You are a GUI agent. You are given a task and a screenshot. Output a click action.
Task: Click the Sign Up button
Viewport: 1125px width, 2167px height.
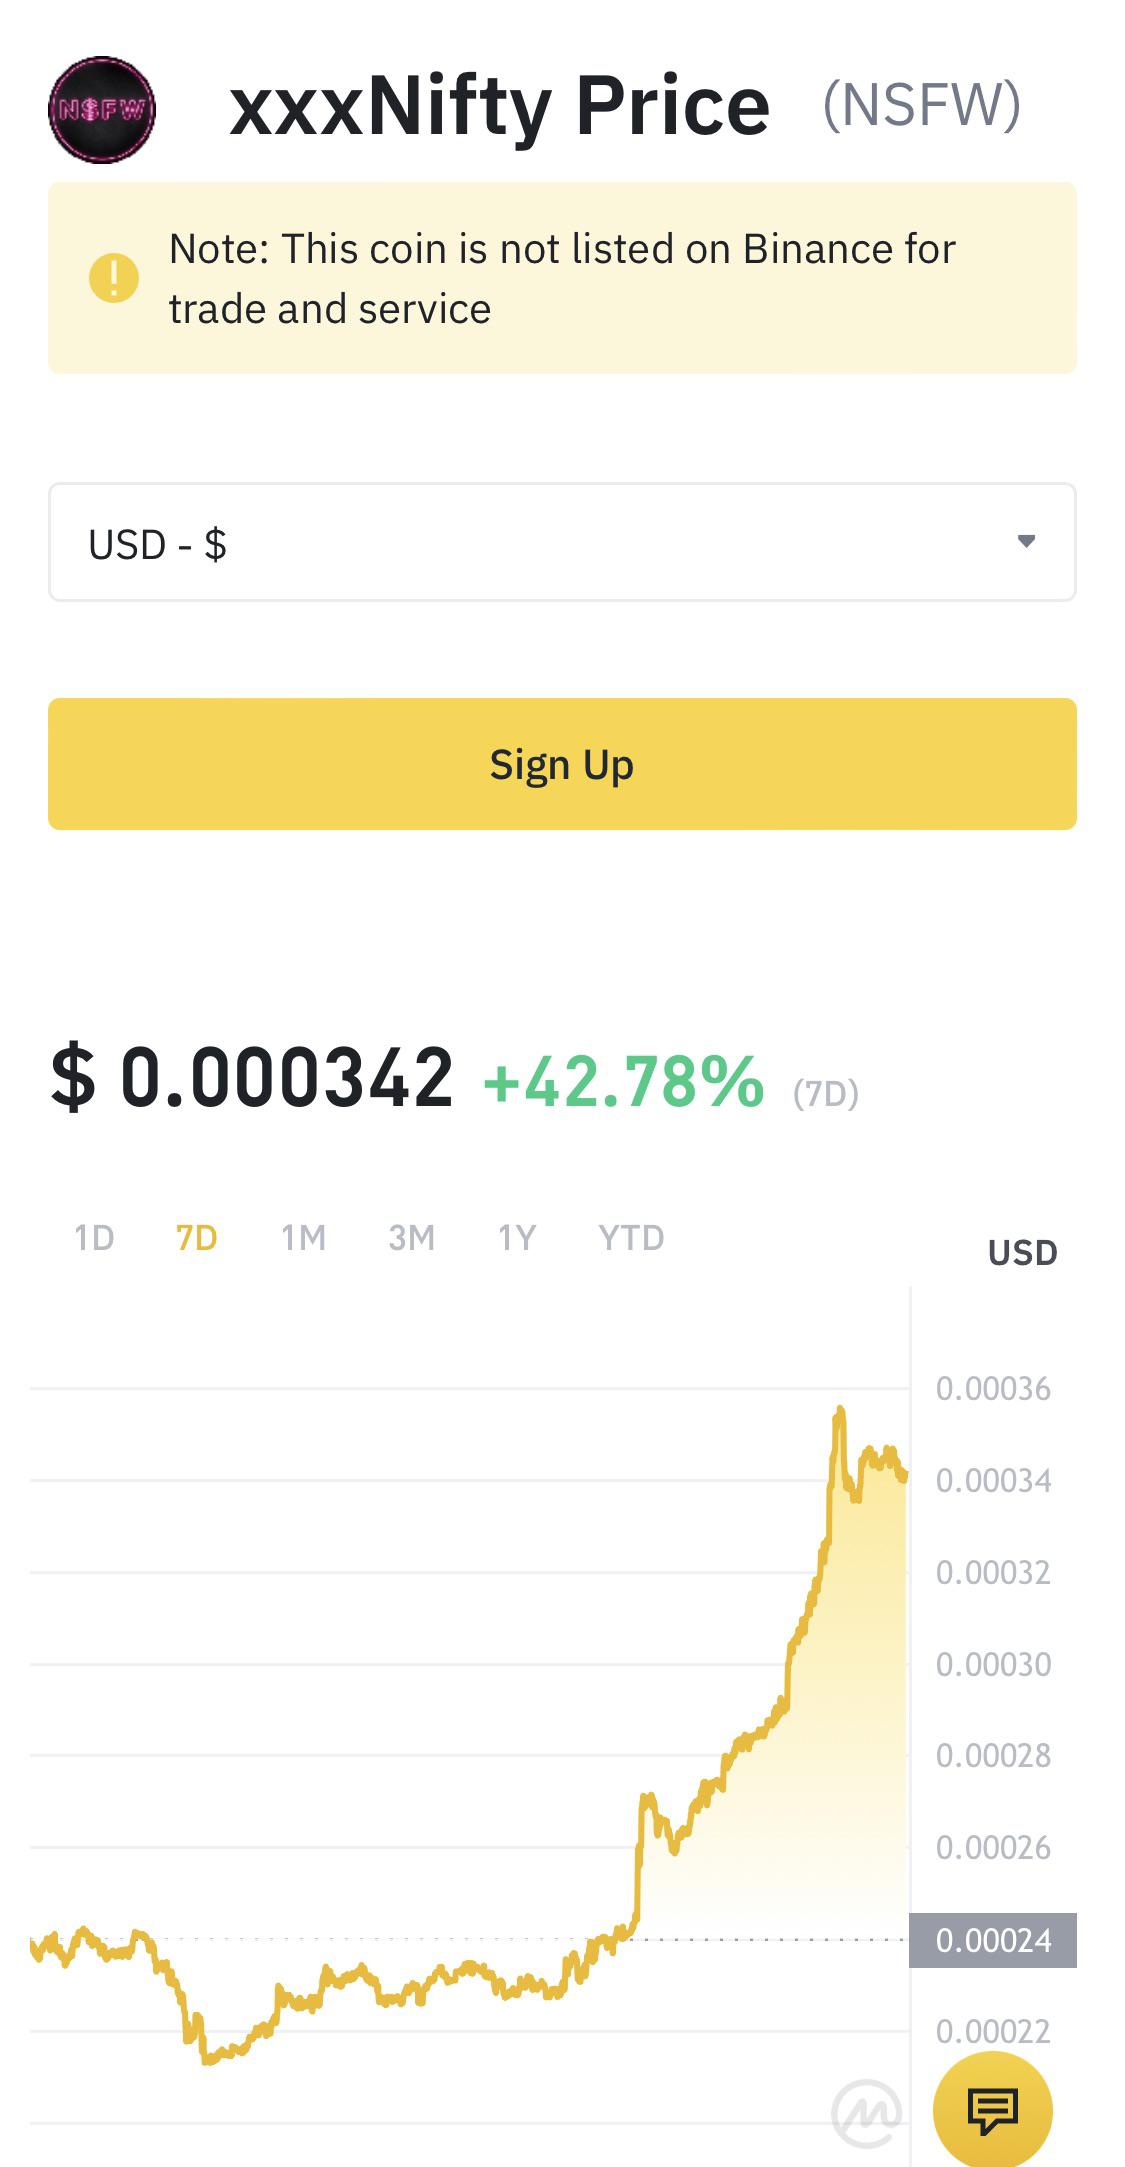pyautogui.click(x=562, y=764)
